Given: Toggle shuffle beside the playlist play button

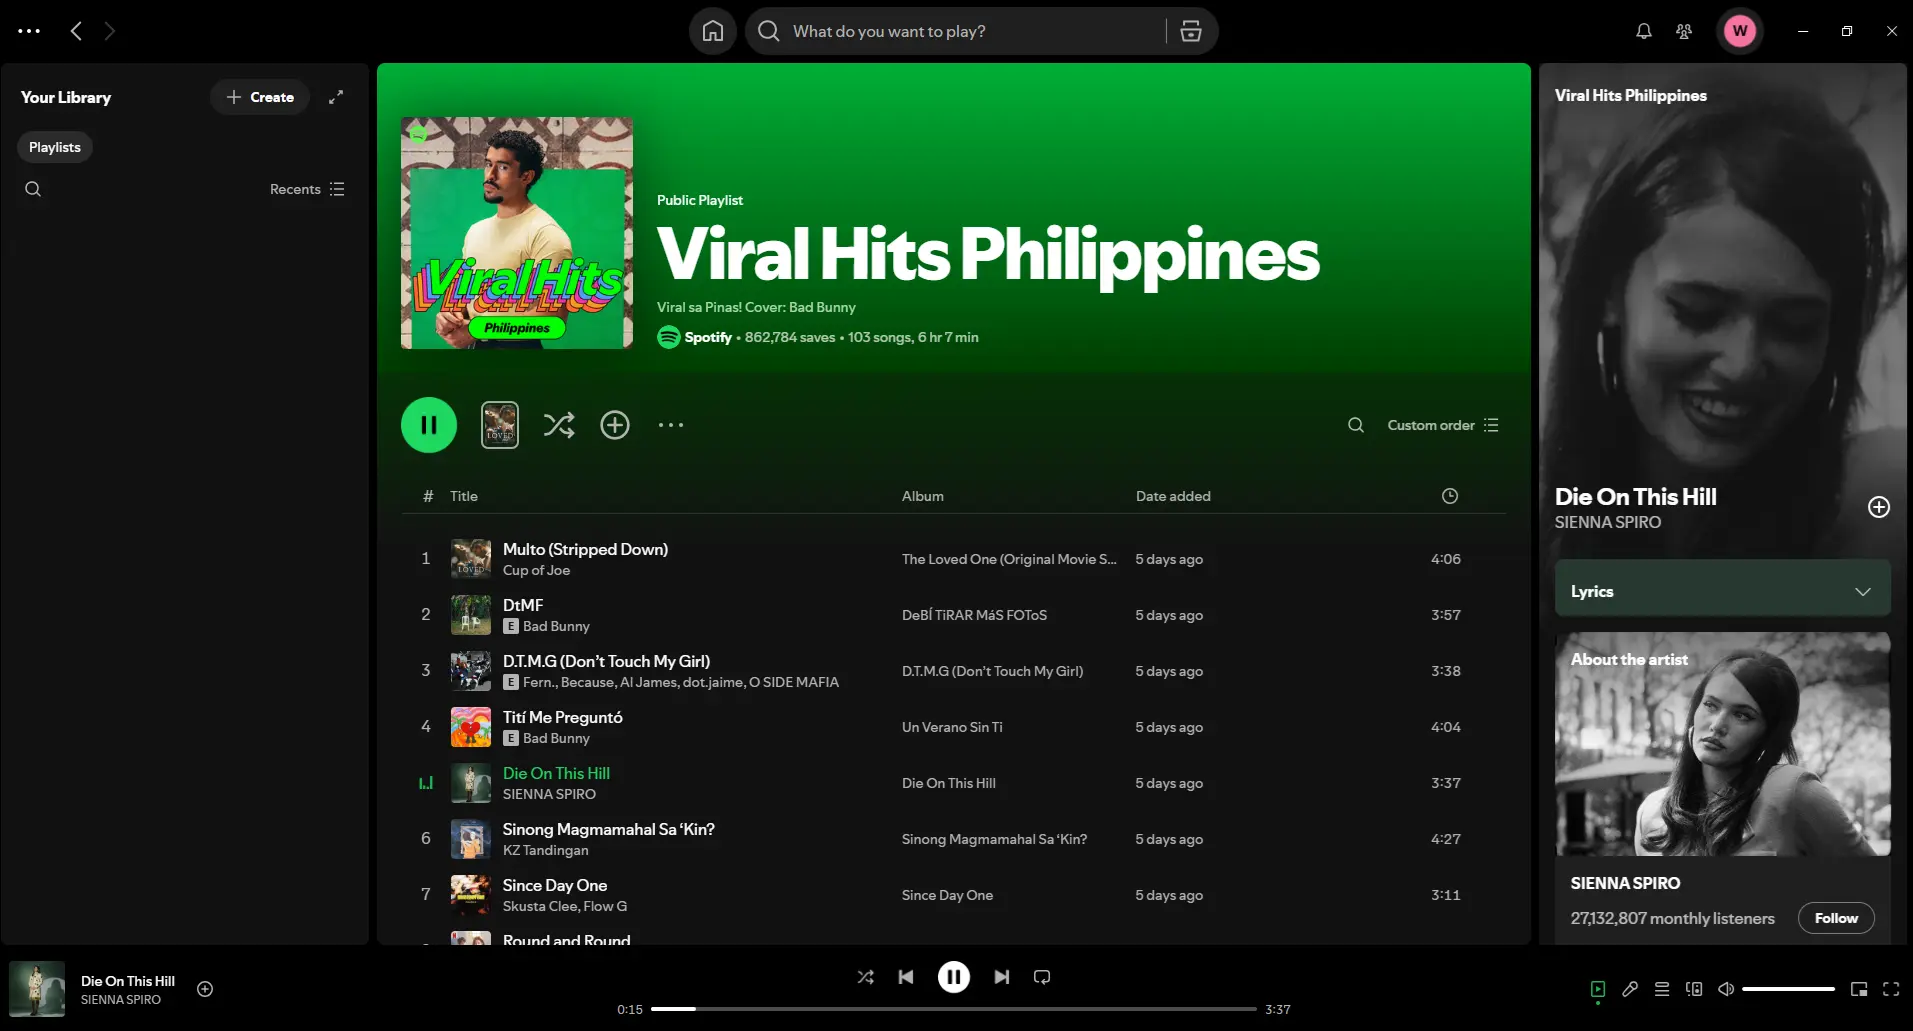Looking at the screenshot, I should coord(559,425).
